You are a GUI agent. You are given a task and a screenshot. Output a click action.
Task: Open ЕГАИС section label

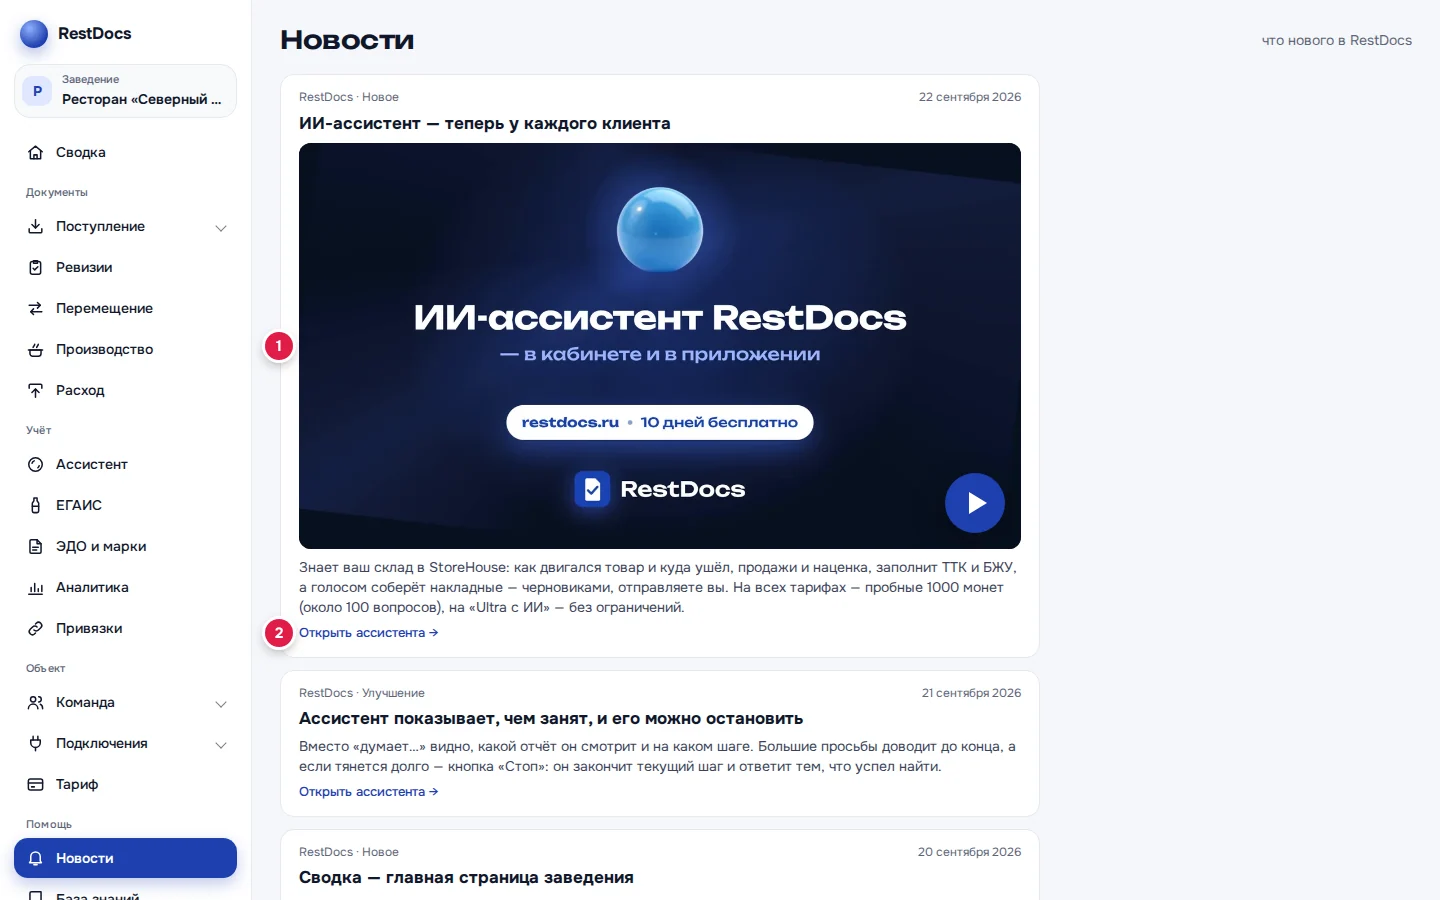pos(79,506)
